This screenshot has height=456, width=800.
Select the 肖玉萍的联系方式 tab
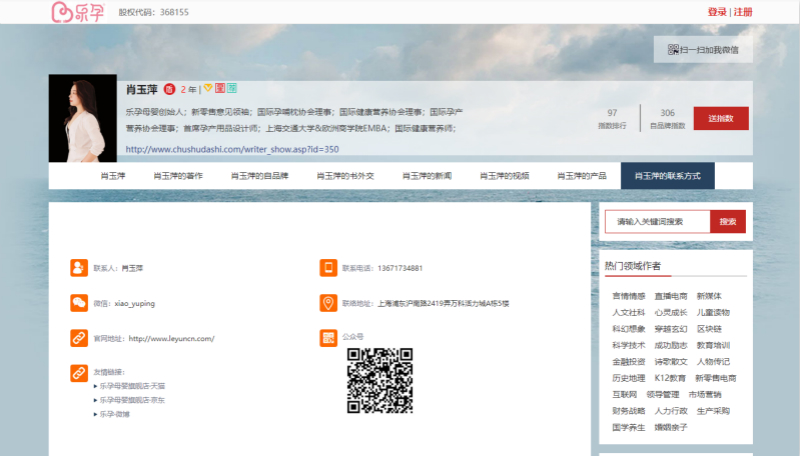667,176
